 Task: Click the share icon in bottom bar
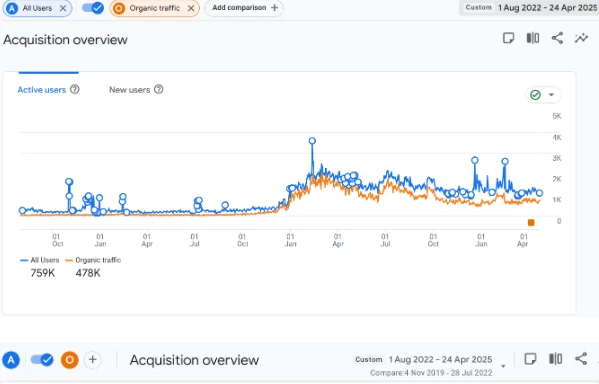point(581,359)
